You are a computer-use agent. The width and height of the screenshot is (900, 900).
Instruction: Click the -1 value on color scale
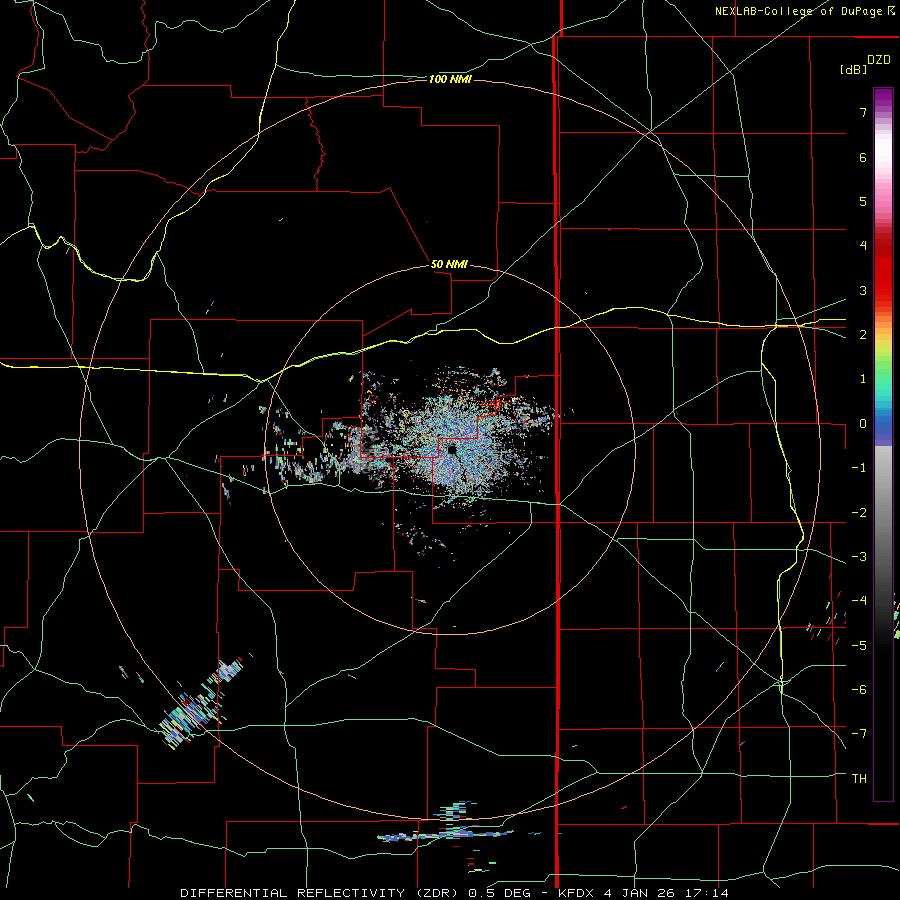[x=859, y=468]
